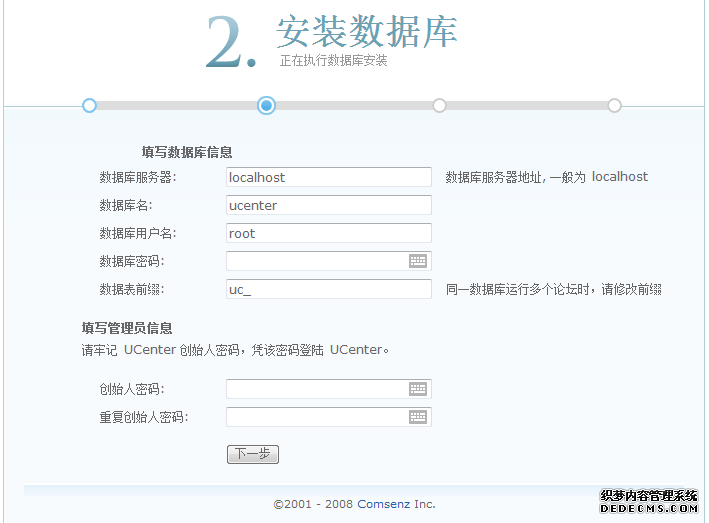Click the 下一步 button

point(252,454)
